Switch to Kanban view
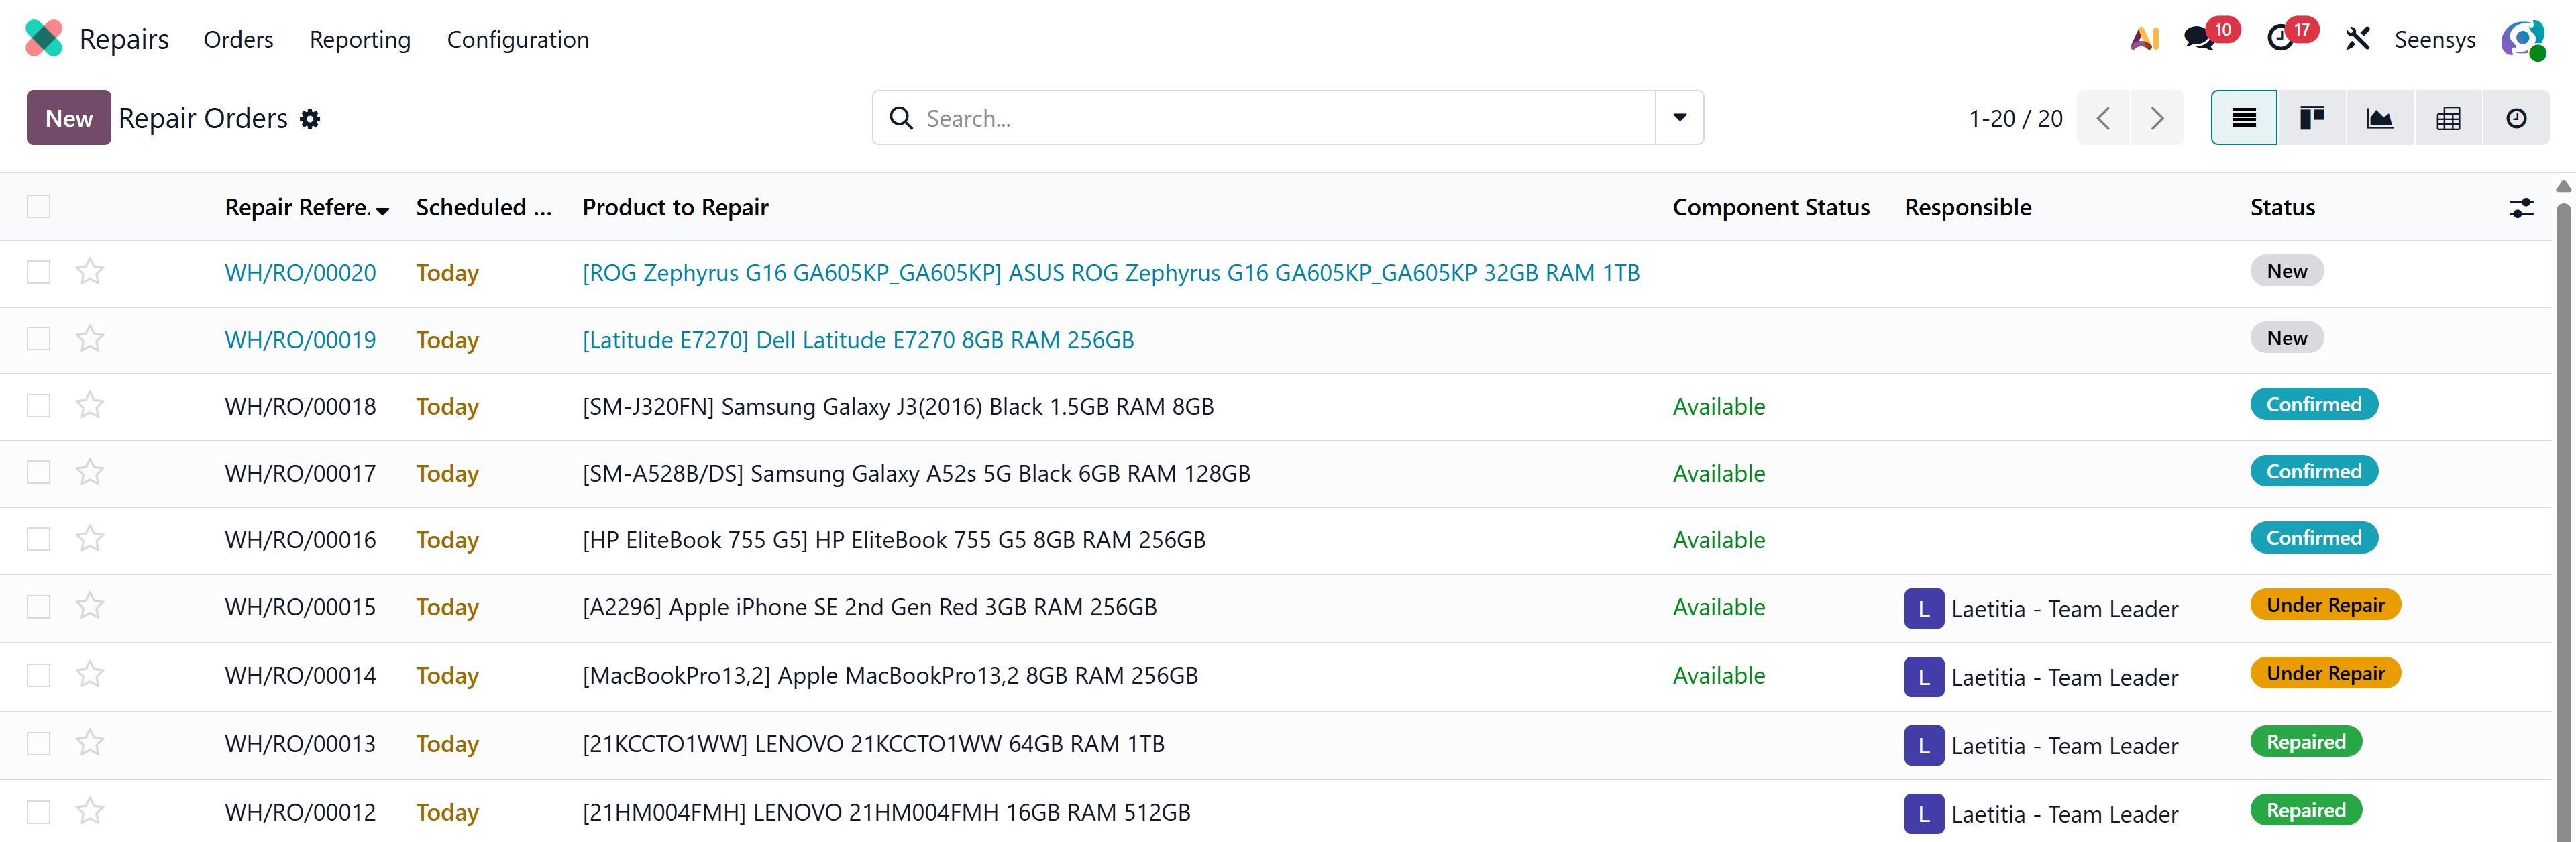 (x=2311, y=118)
